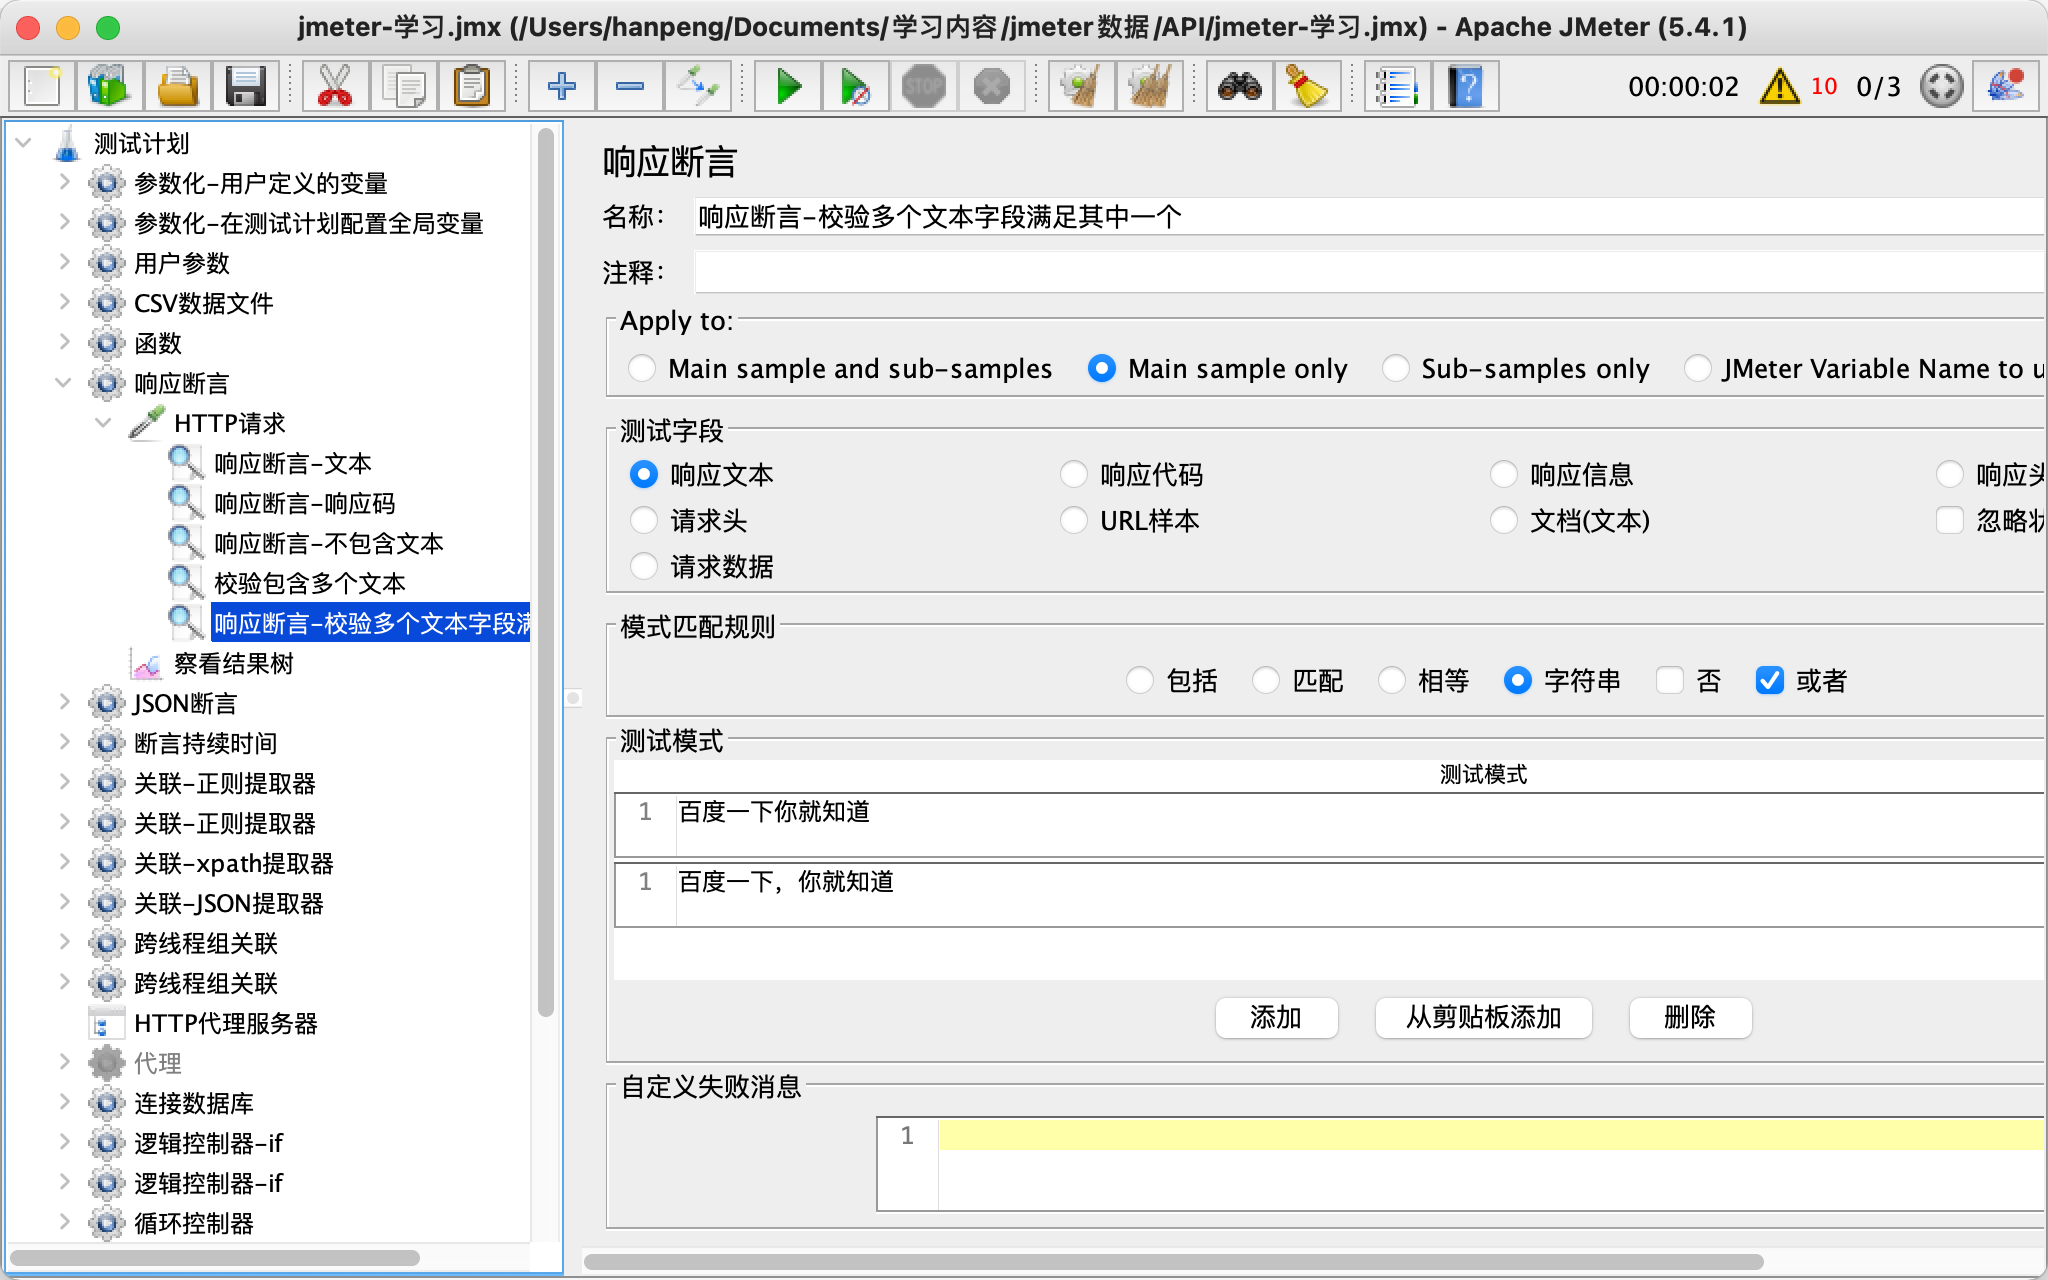Open 察看结果树 in the tree
Image resolution: width=2048 pixels, height=1280 pixels.
(233, 664)
